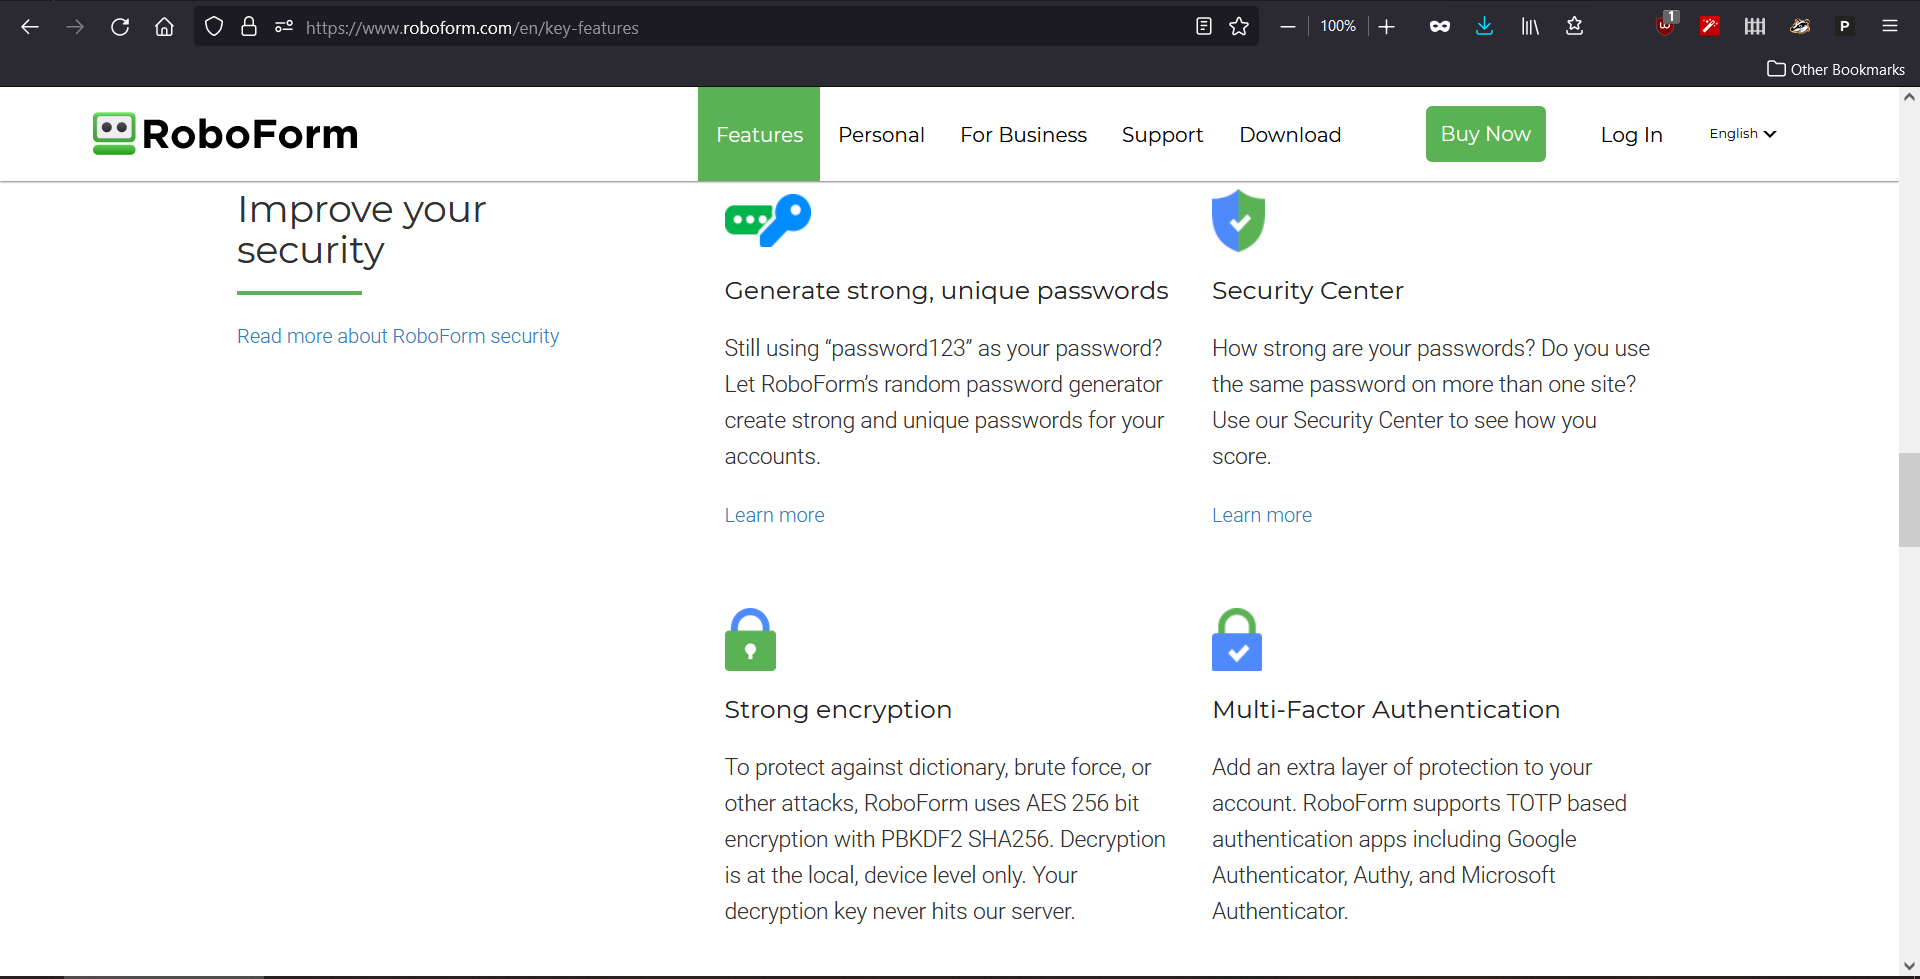Image resolution: width=1920 pixels, height=979 pixels.
Task: Reset zoom level at 100%
Action: [1338, 26]
